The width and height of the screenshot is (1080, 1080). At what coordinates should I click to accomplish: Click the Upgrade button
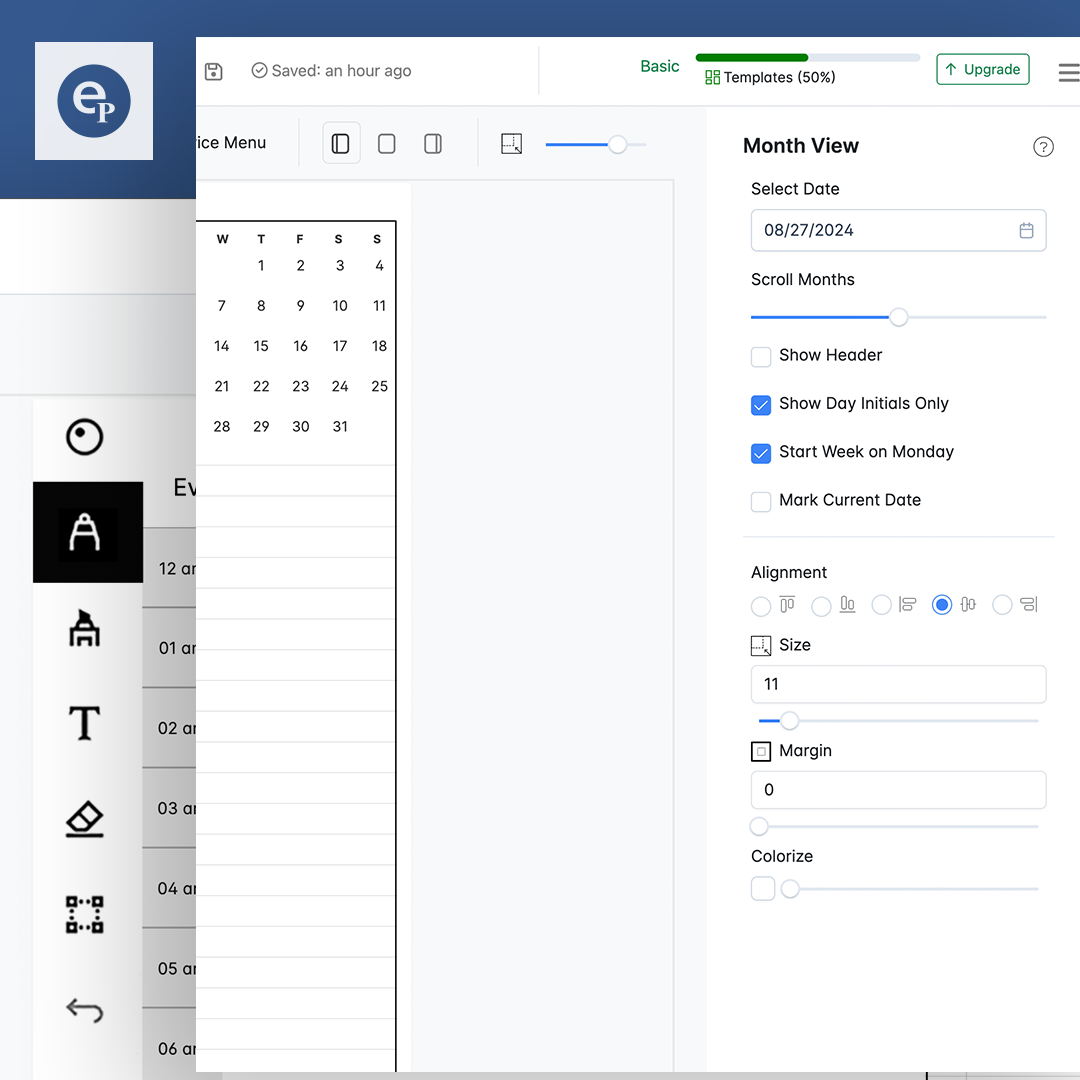[983, 69]
